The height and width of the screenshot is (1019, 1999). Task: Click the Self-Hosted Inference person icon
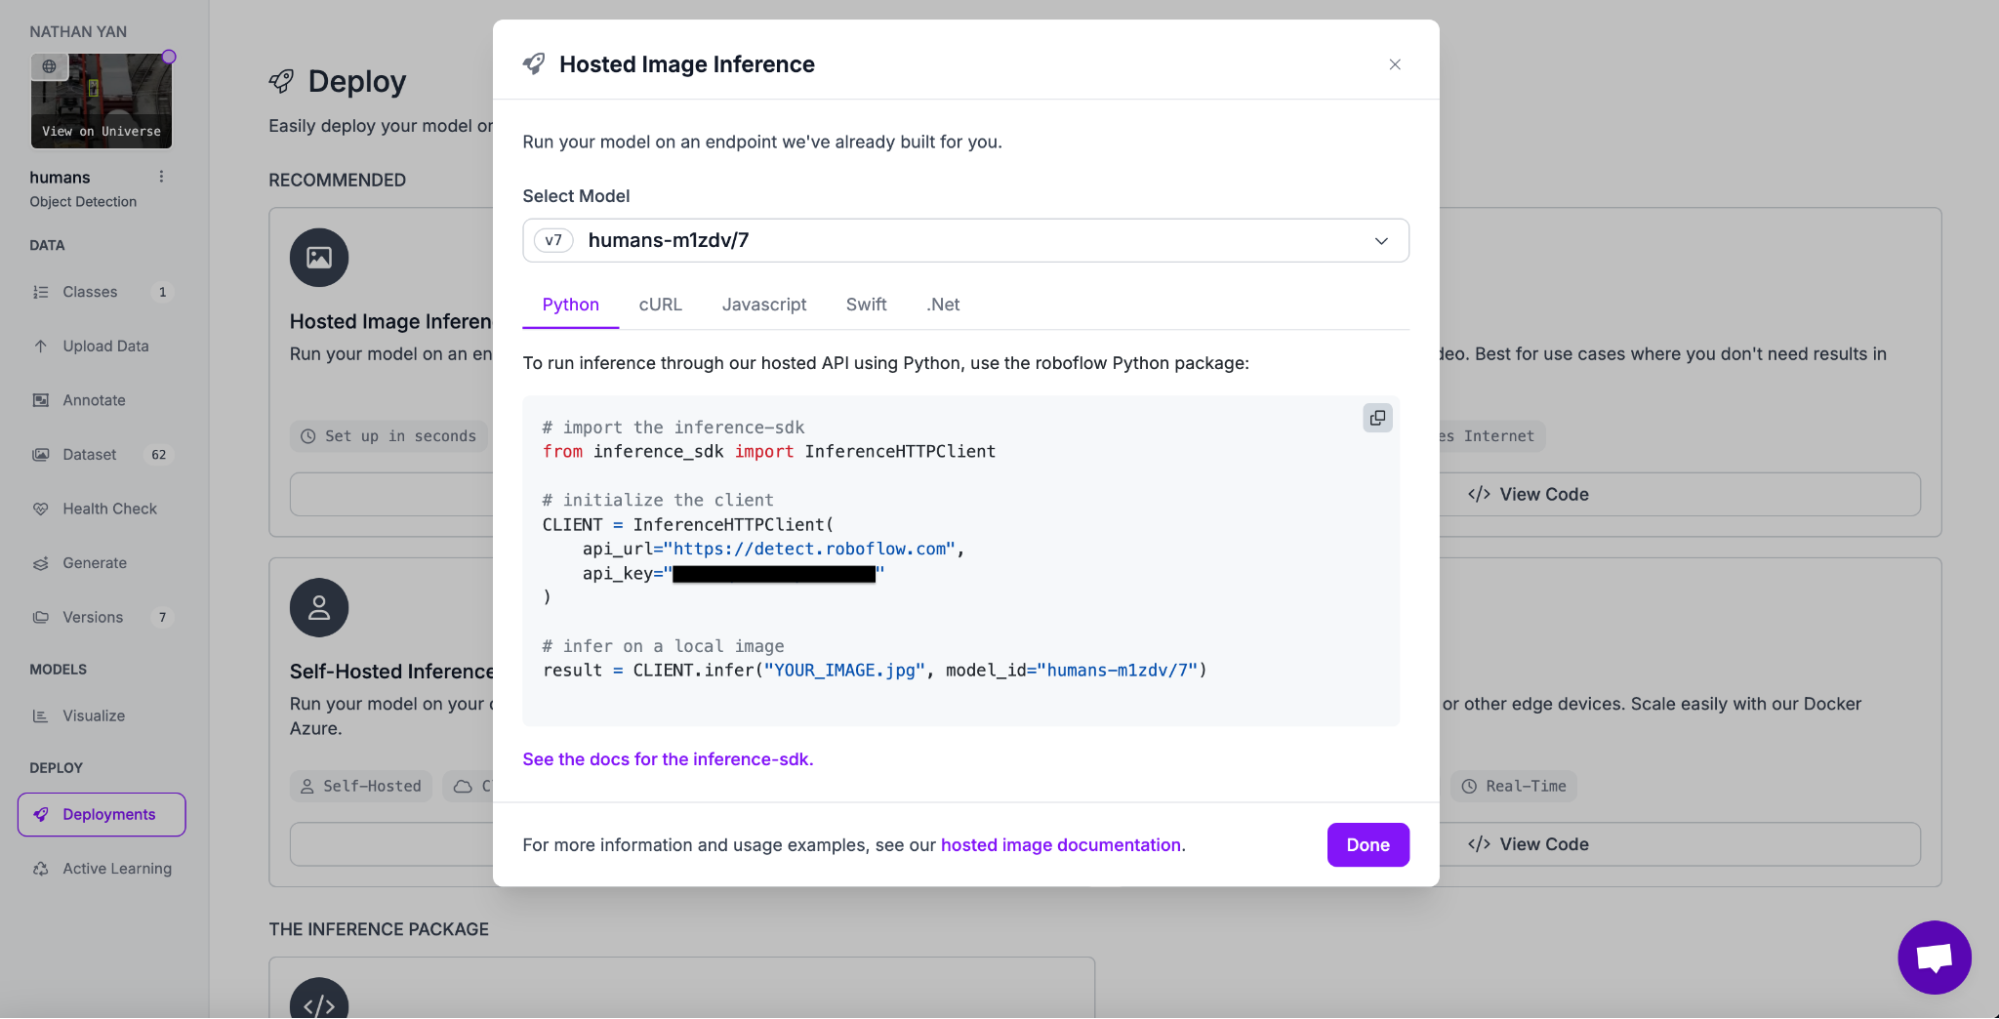coord(319,607)
